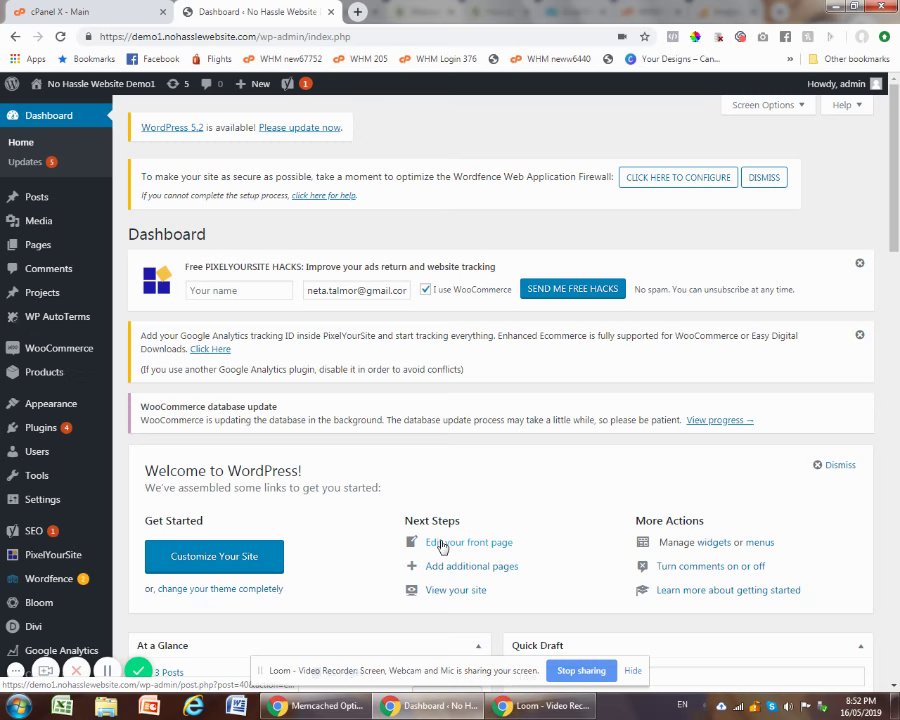Open Excel from the taskbar
The width and height of the screenshot is (900, 720).
pos(61,706)
